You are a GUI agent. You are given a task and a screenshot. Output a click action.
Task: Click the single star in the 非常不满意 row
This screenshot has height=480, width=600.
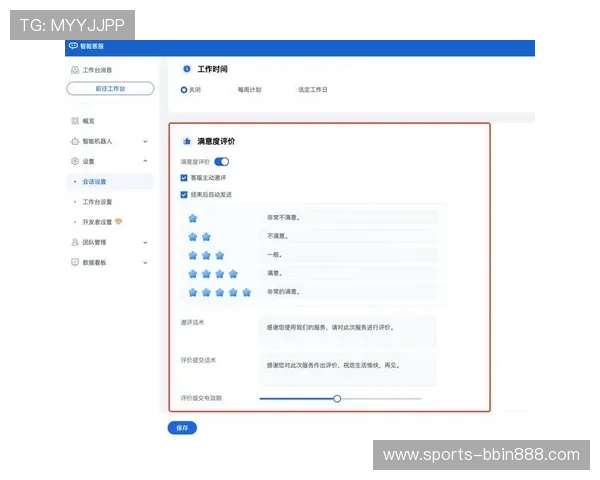(193, 218)
